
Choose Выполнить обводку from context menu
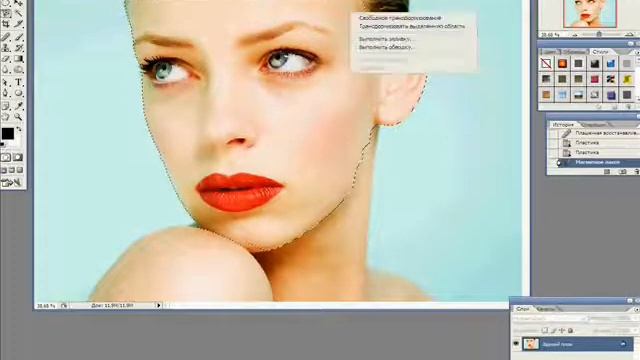tap(386, 47)
